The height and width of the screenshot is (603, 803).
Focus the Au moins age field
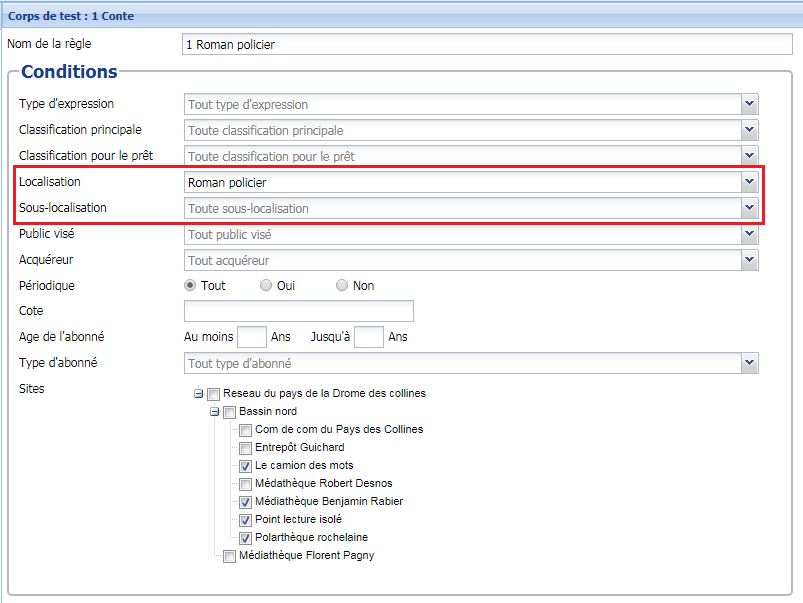click(252, 337)
